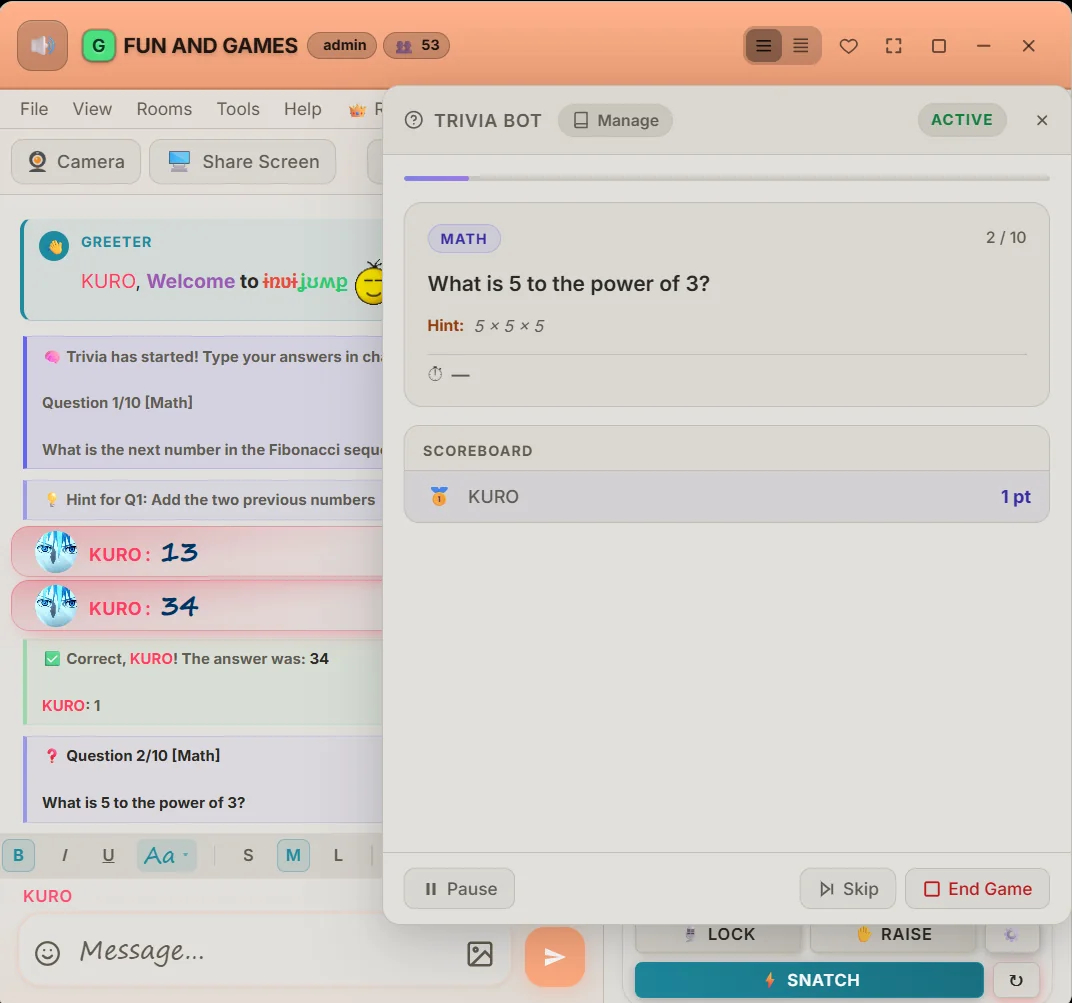Click the SNATCH mic button
The image size is (1072, 1003).
pyautogui.click(x=809, y=980)
